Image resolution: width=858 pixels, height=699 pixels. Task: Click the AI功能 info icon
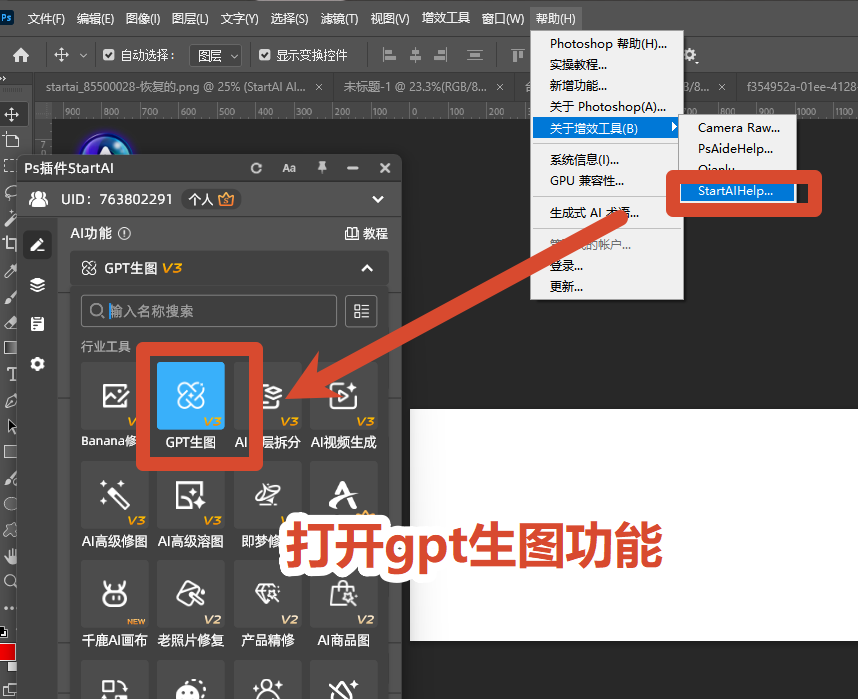pyautogui.click(x=125, y=234)
